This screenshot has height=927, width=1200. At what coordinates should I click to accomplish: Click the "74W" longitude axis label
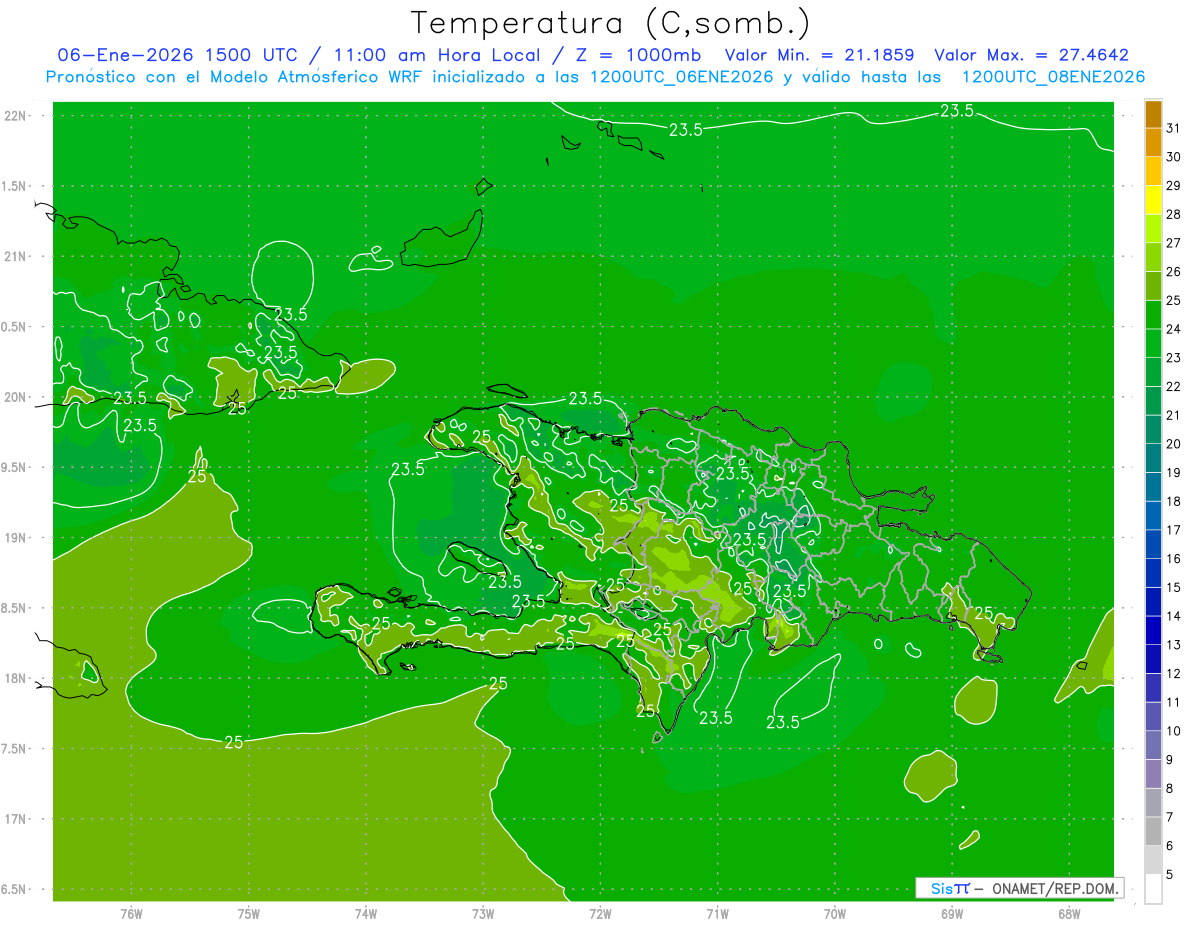365,913
